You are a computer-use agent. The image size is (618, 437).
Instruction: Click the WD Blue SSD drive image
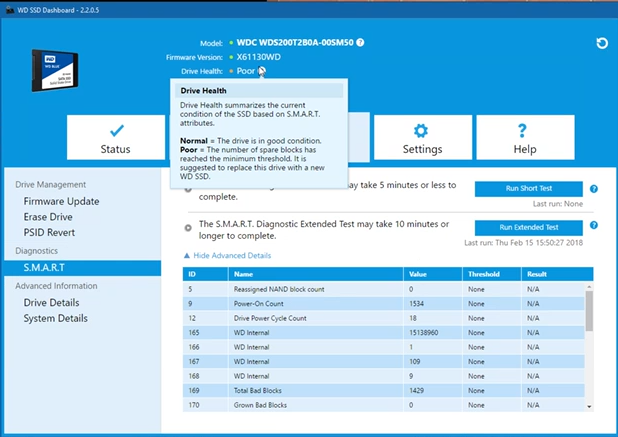pos(55,70)
